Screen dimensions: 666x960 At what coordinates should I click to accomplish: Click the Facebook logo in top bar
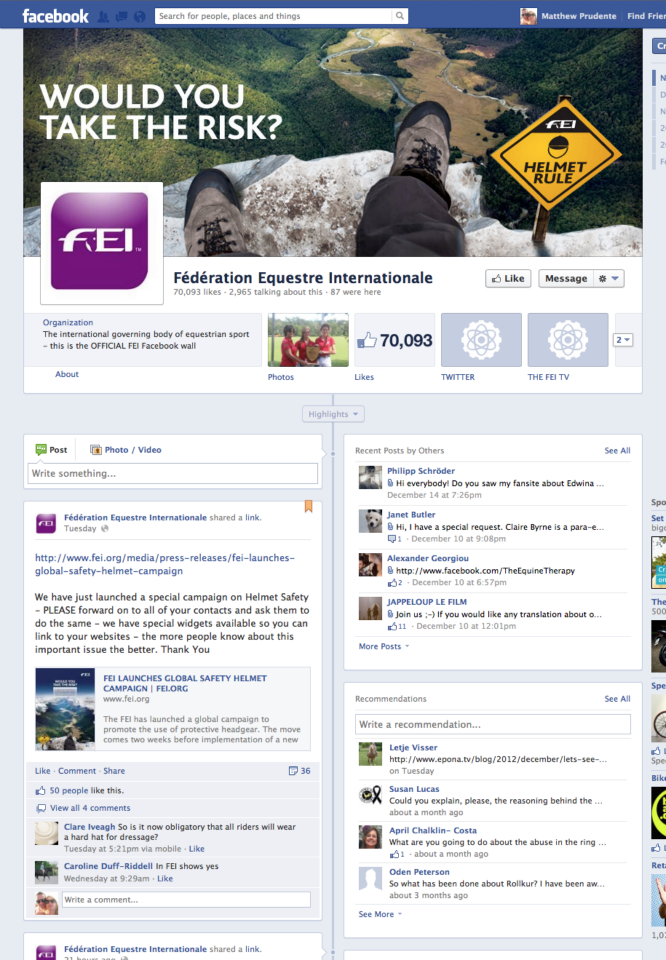(55, 16)
